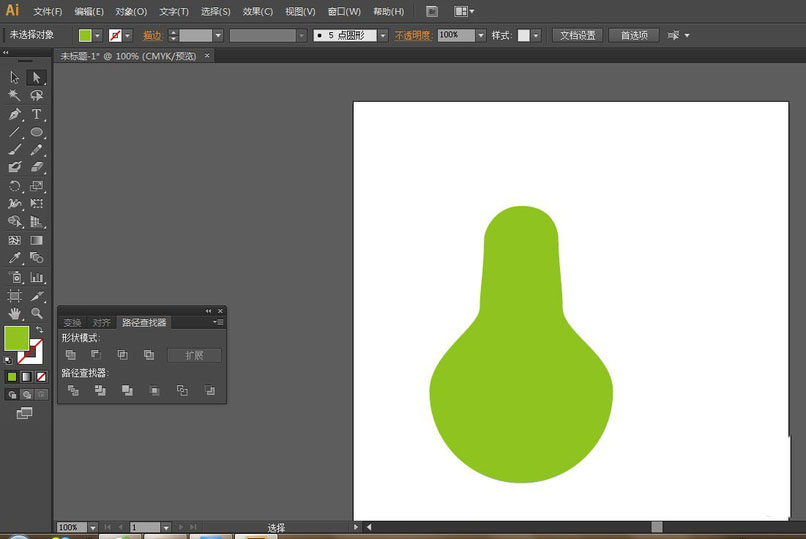Swap fill and stroke colors
The width and height of the screenshot is (806, 539).
coord(40,330)
